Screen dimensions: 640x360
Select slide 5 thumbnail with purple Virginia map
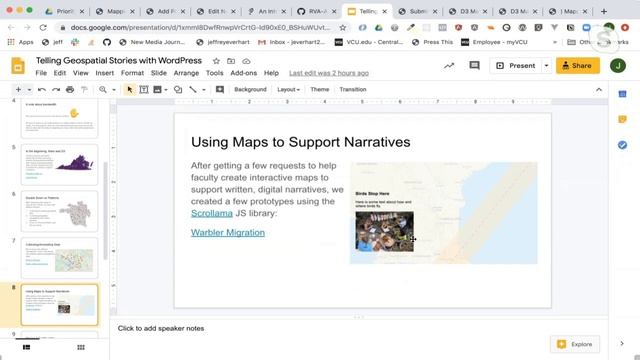pos(60,164)
